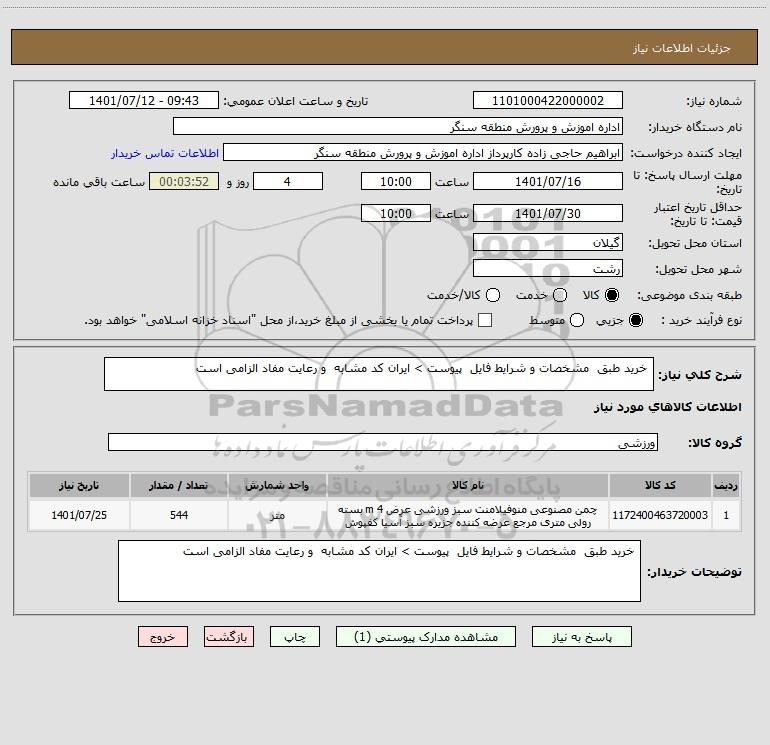Click the شرح کلی نیاز description box

point(379,374)
